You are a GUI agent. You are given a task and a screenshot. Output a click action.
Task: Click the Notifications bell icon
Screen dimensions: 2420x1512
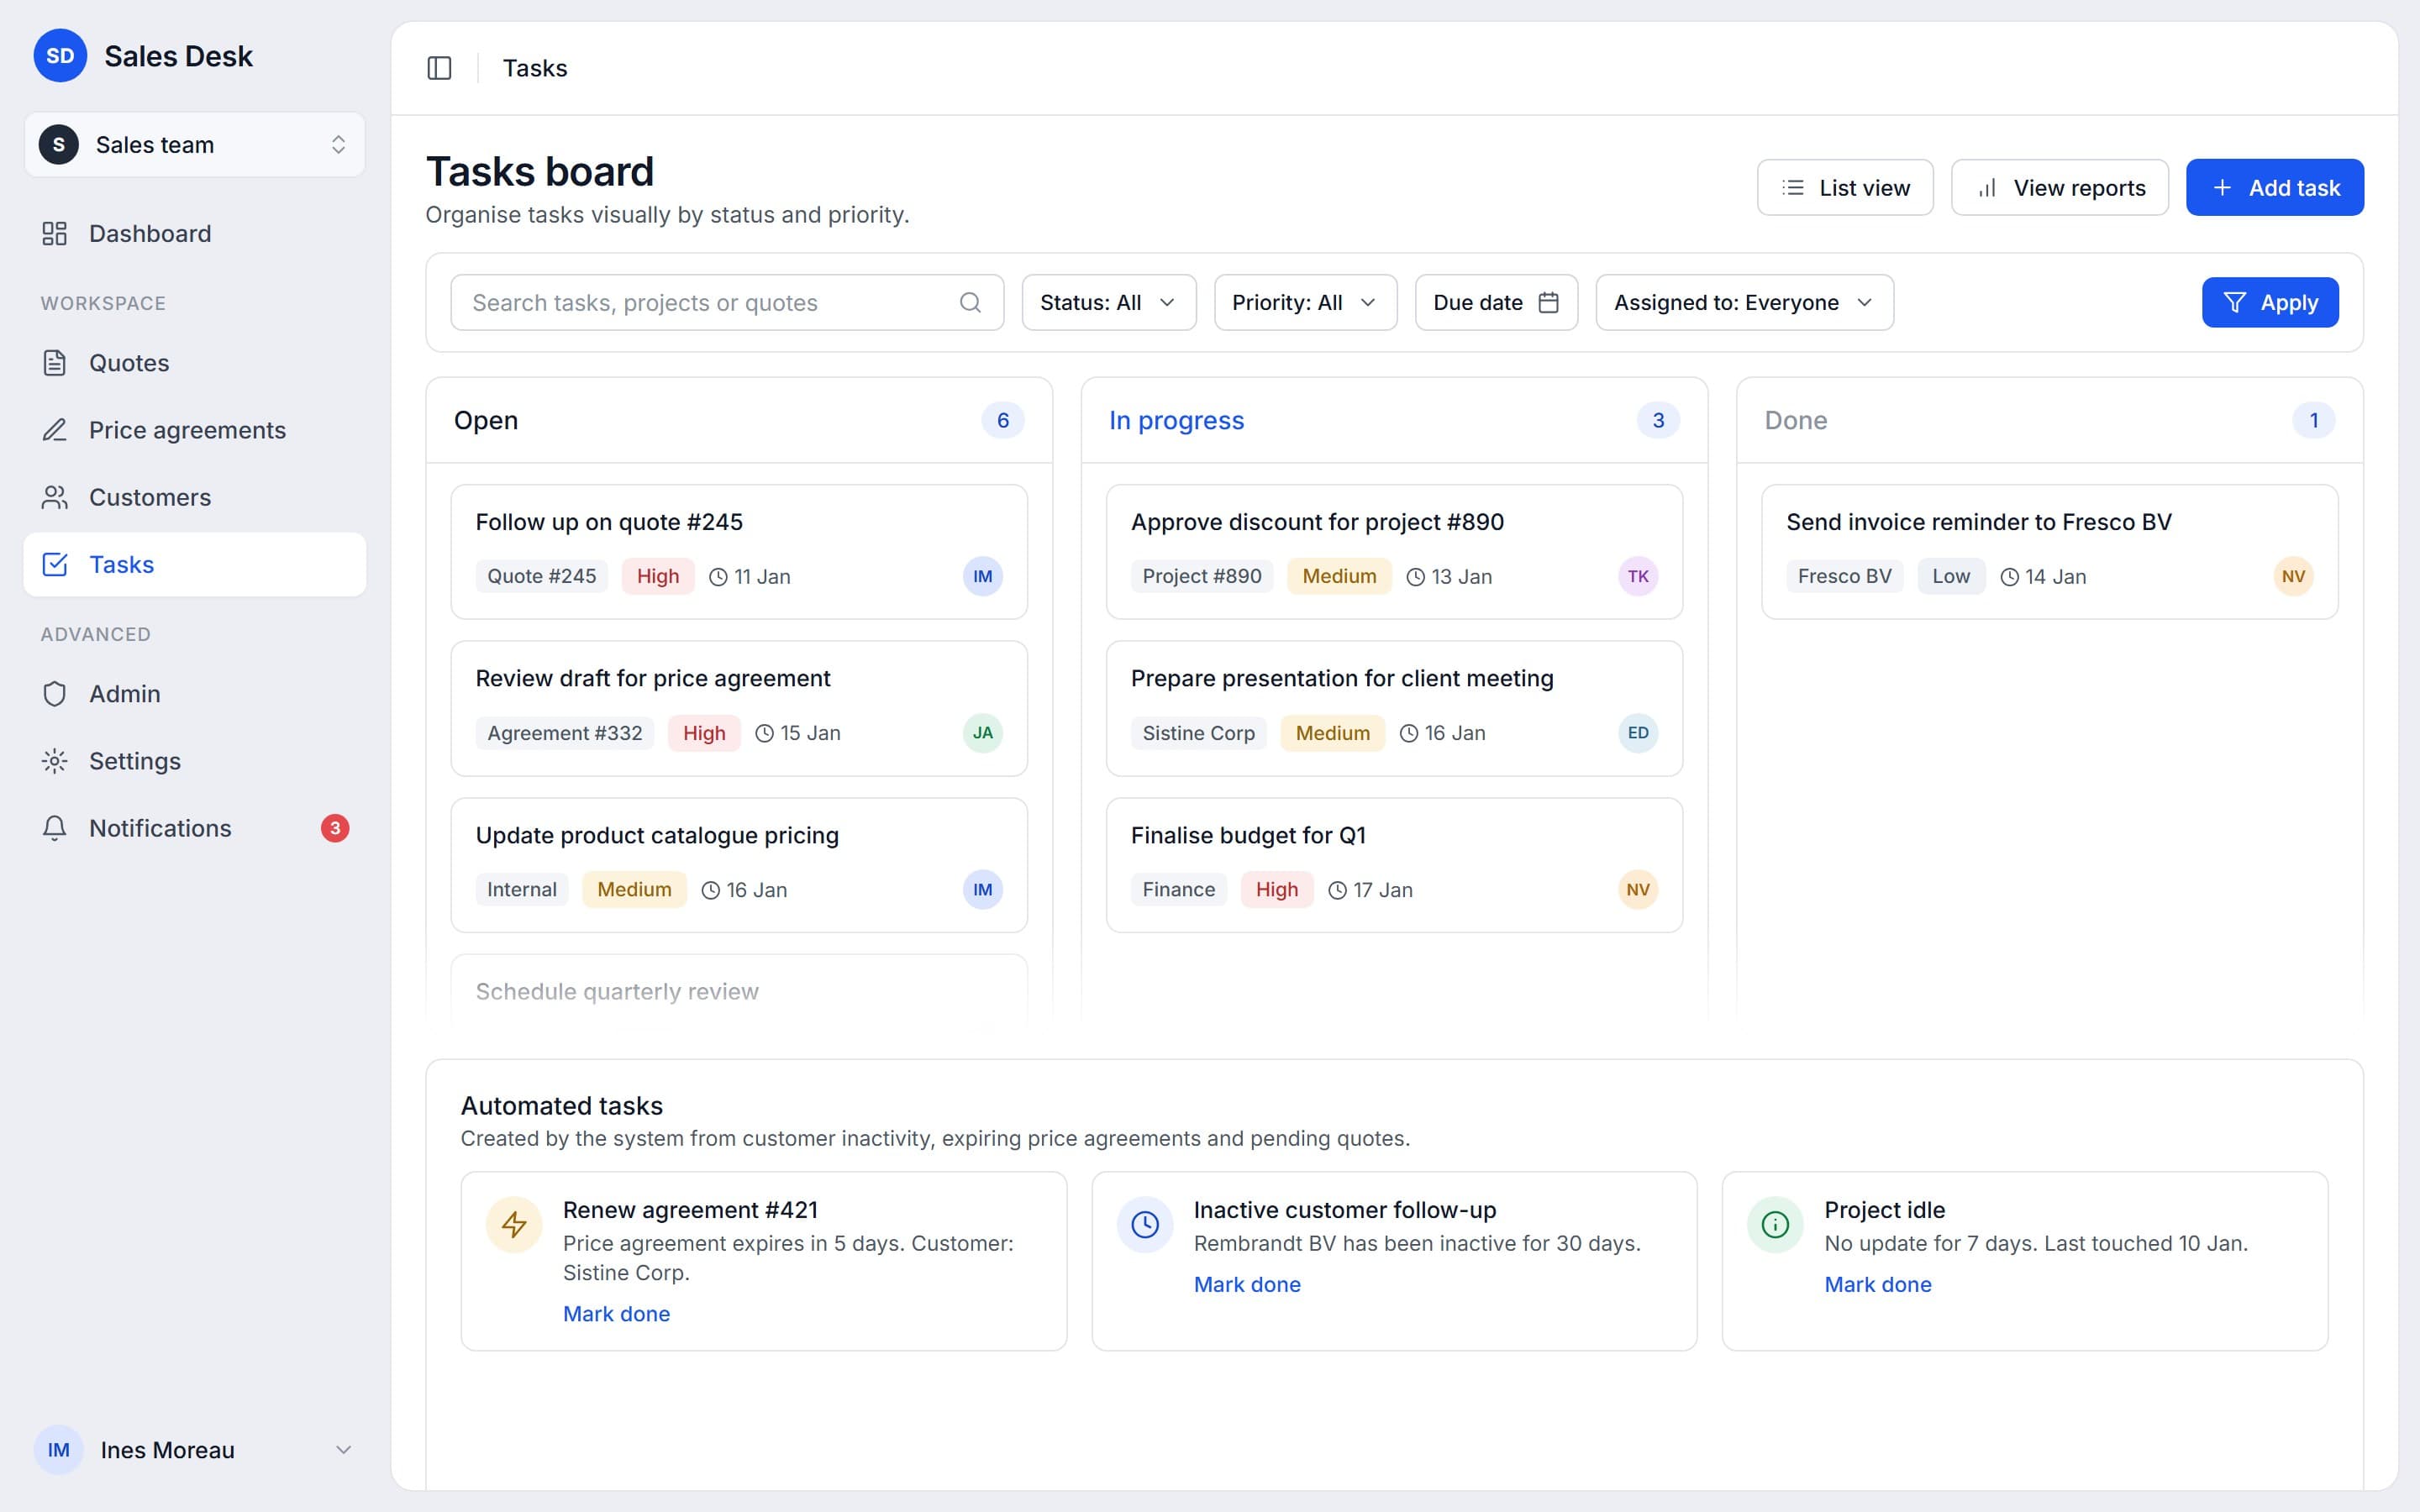click(x=55, y=828)
